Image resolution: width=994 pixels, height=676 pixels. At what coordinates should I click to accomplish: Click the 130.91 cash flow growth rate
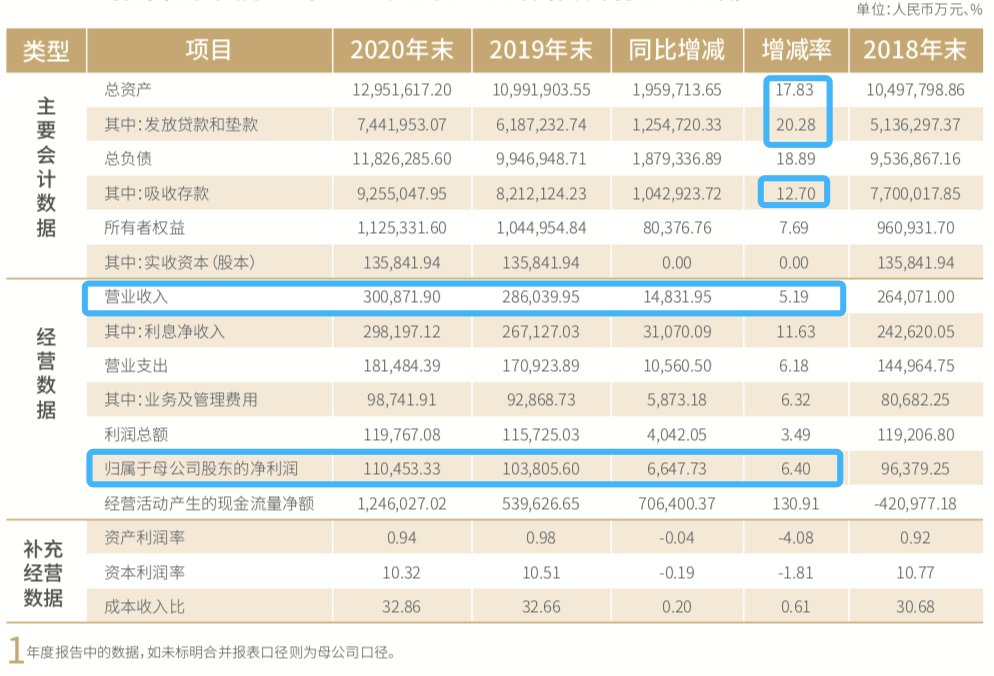click(x=796, y=504)
